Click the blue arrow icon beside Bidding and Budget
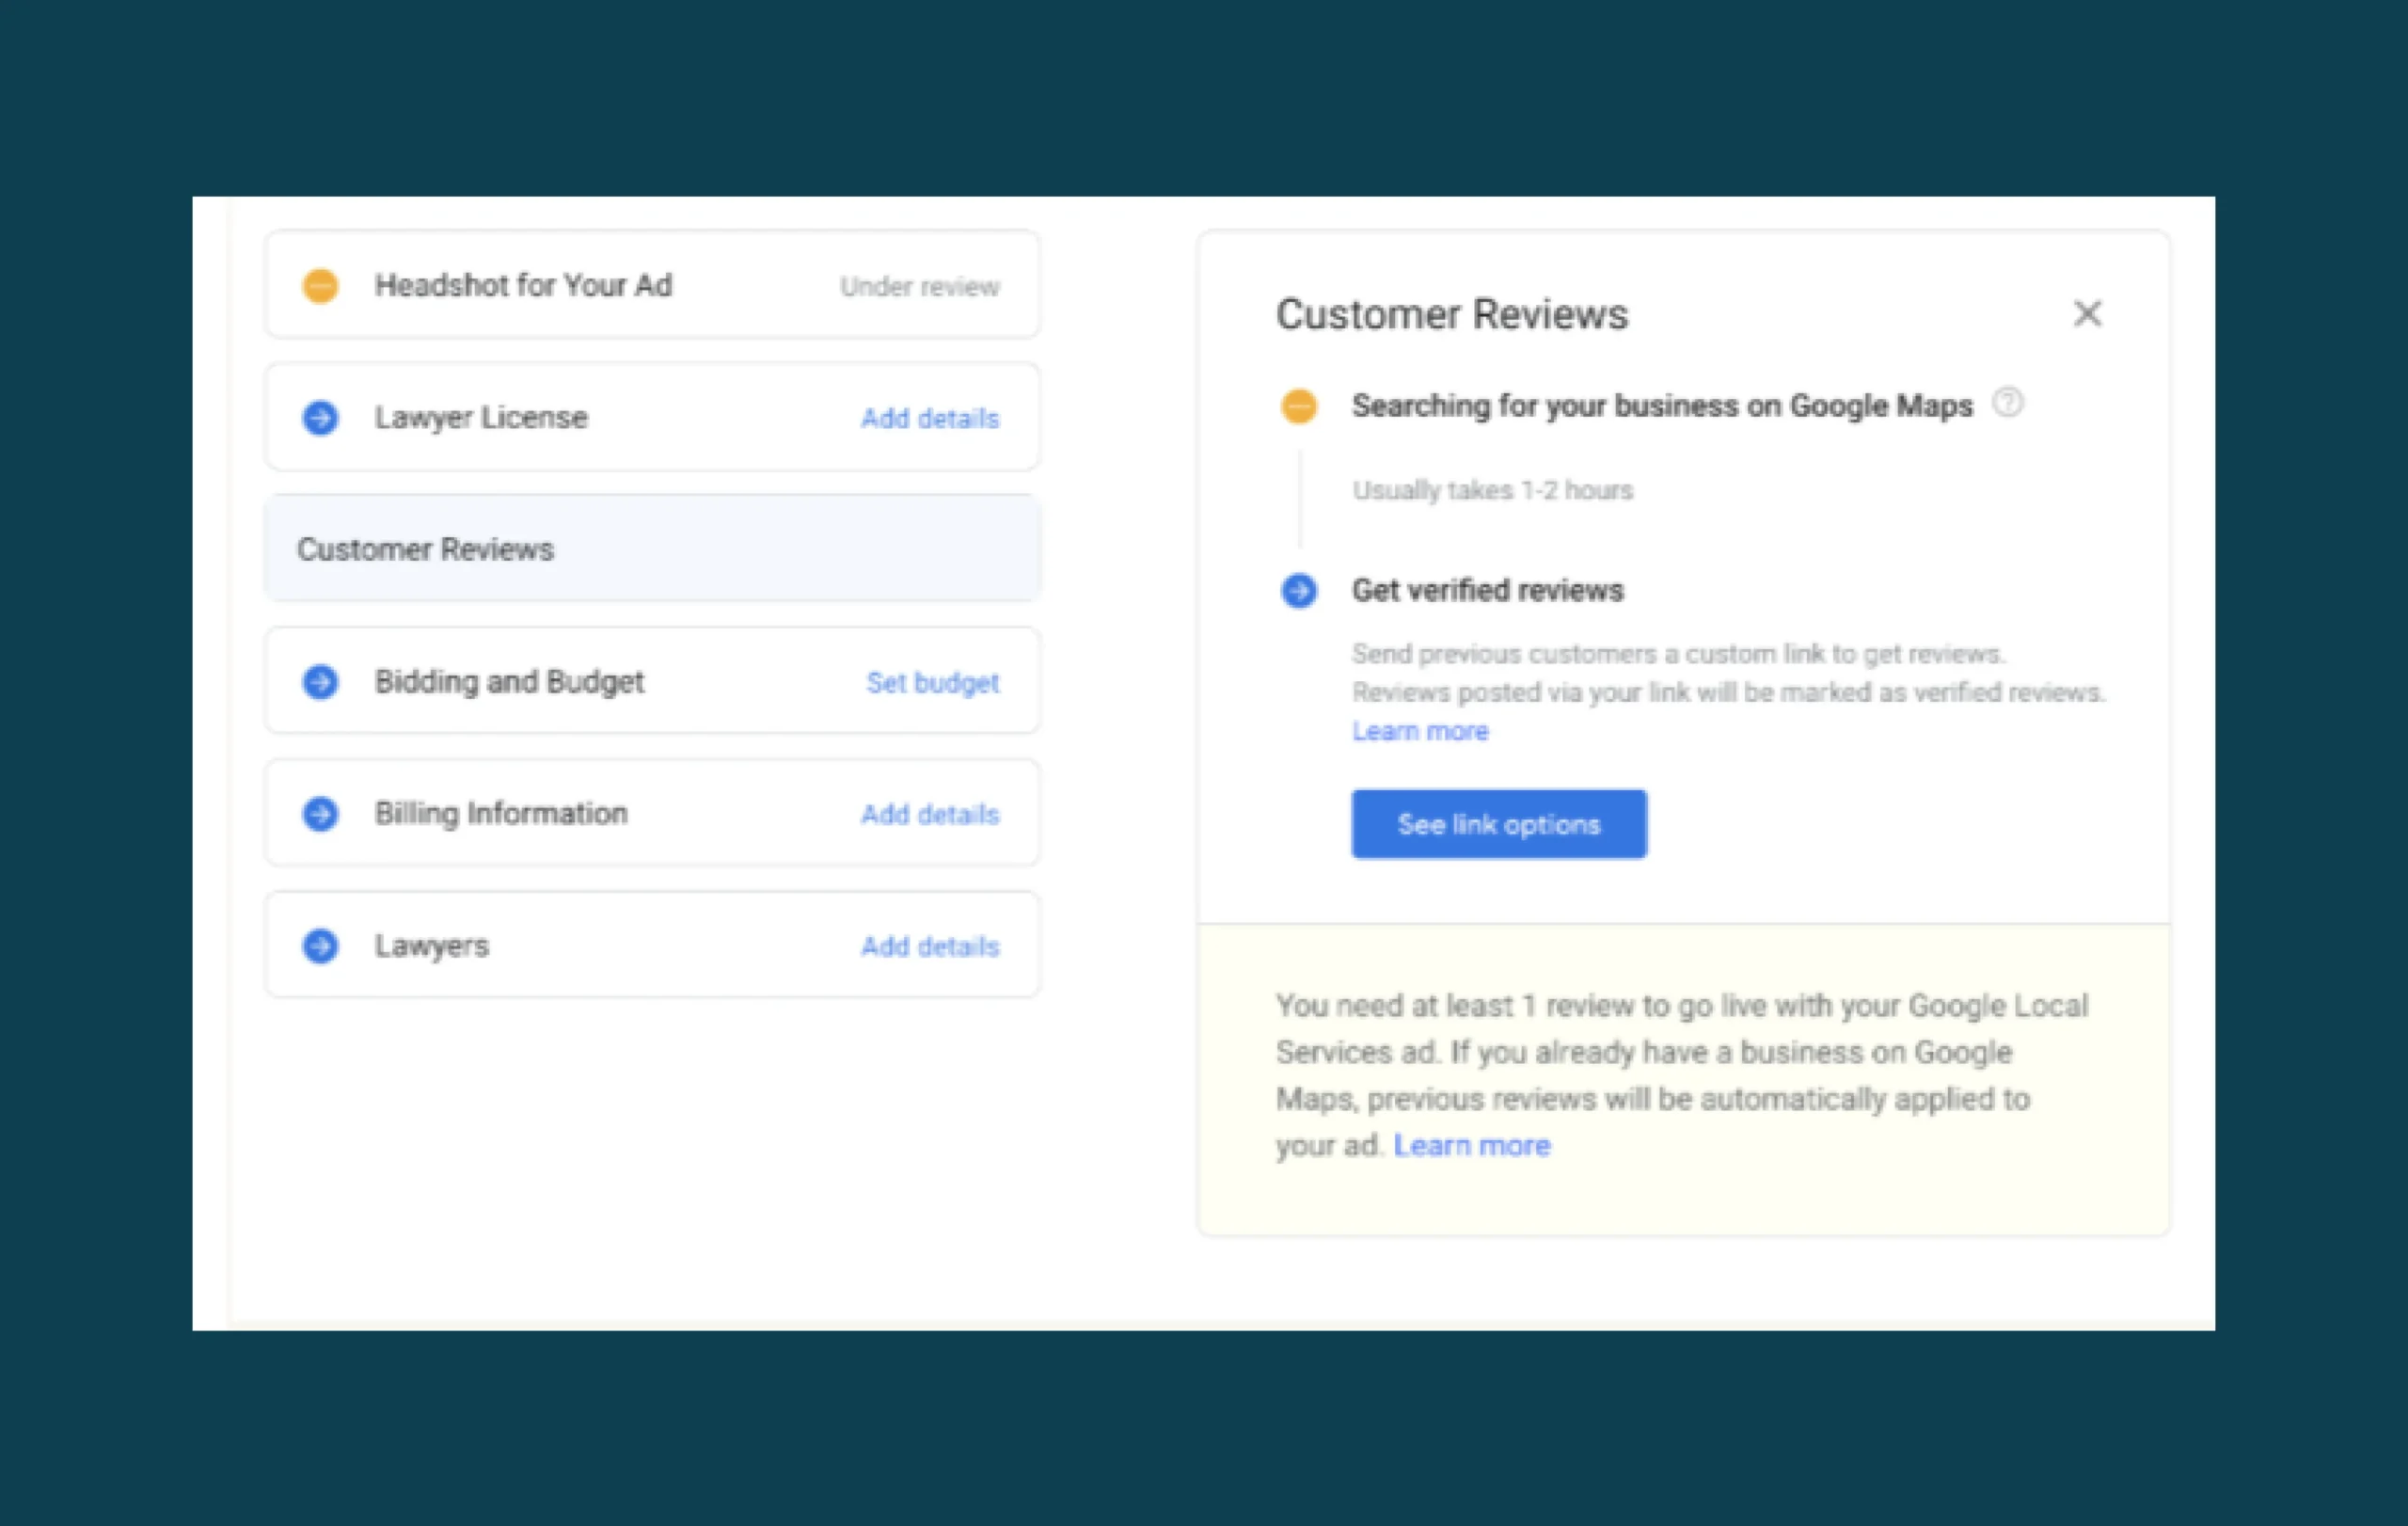Image resolution: width=2408 pixels, height=1526 pixels. 320,682
